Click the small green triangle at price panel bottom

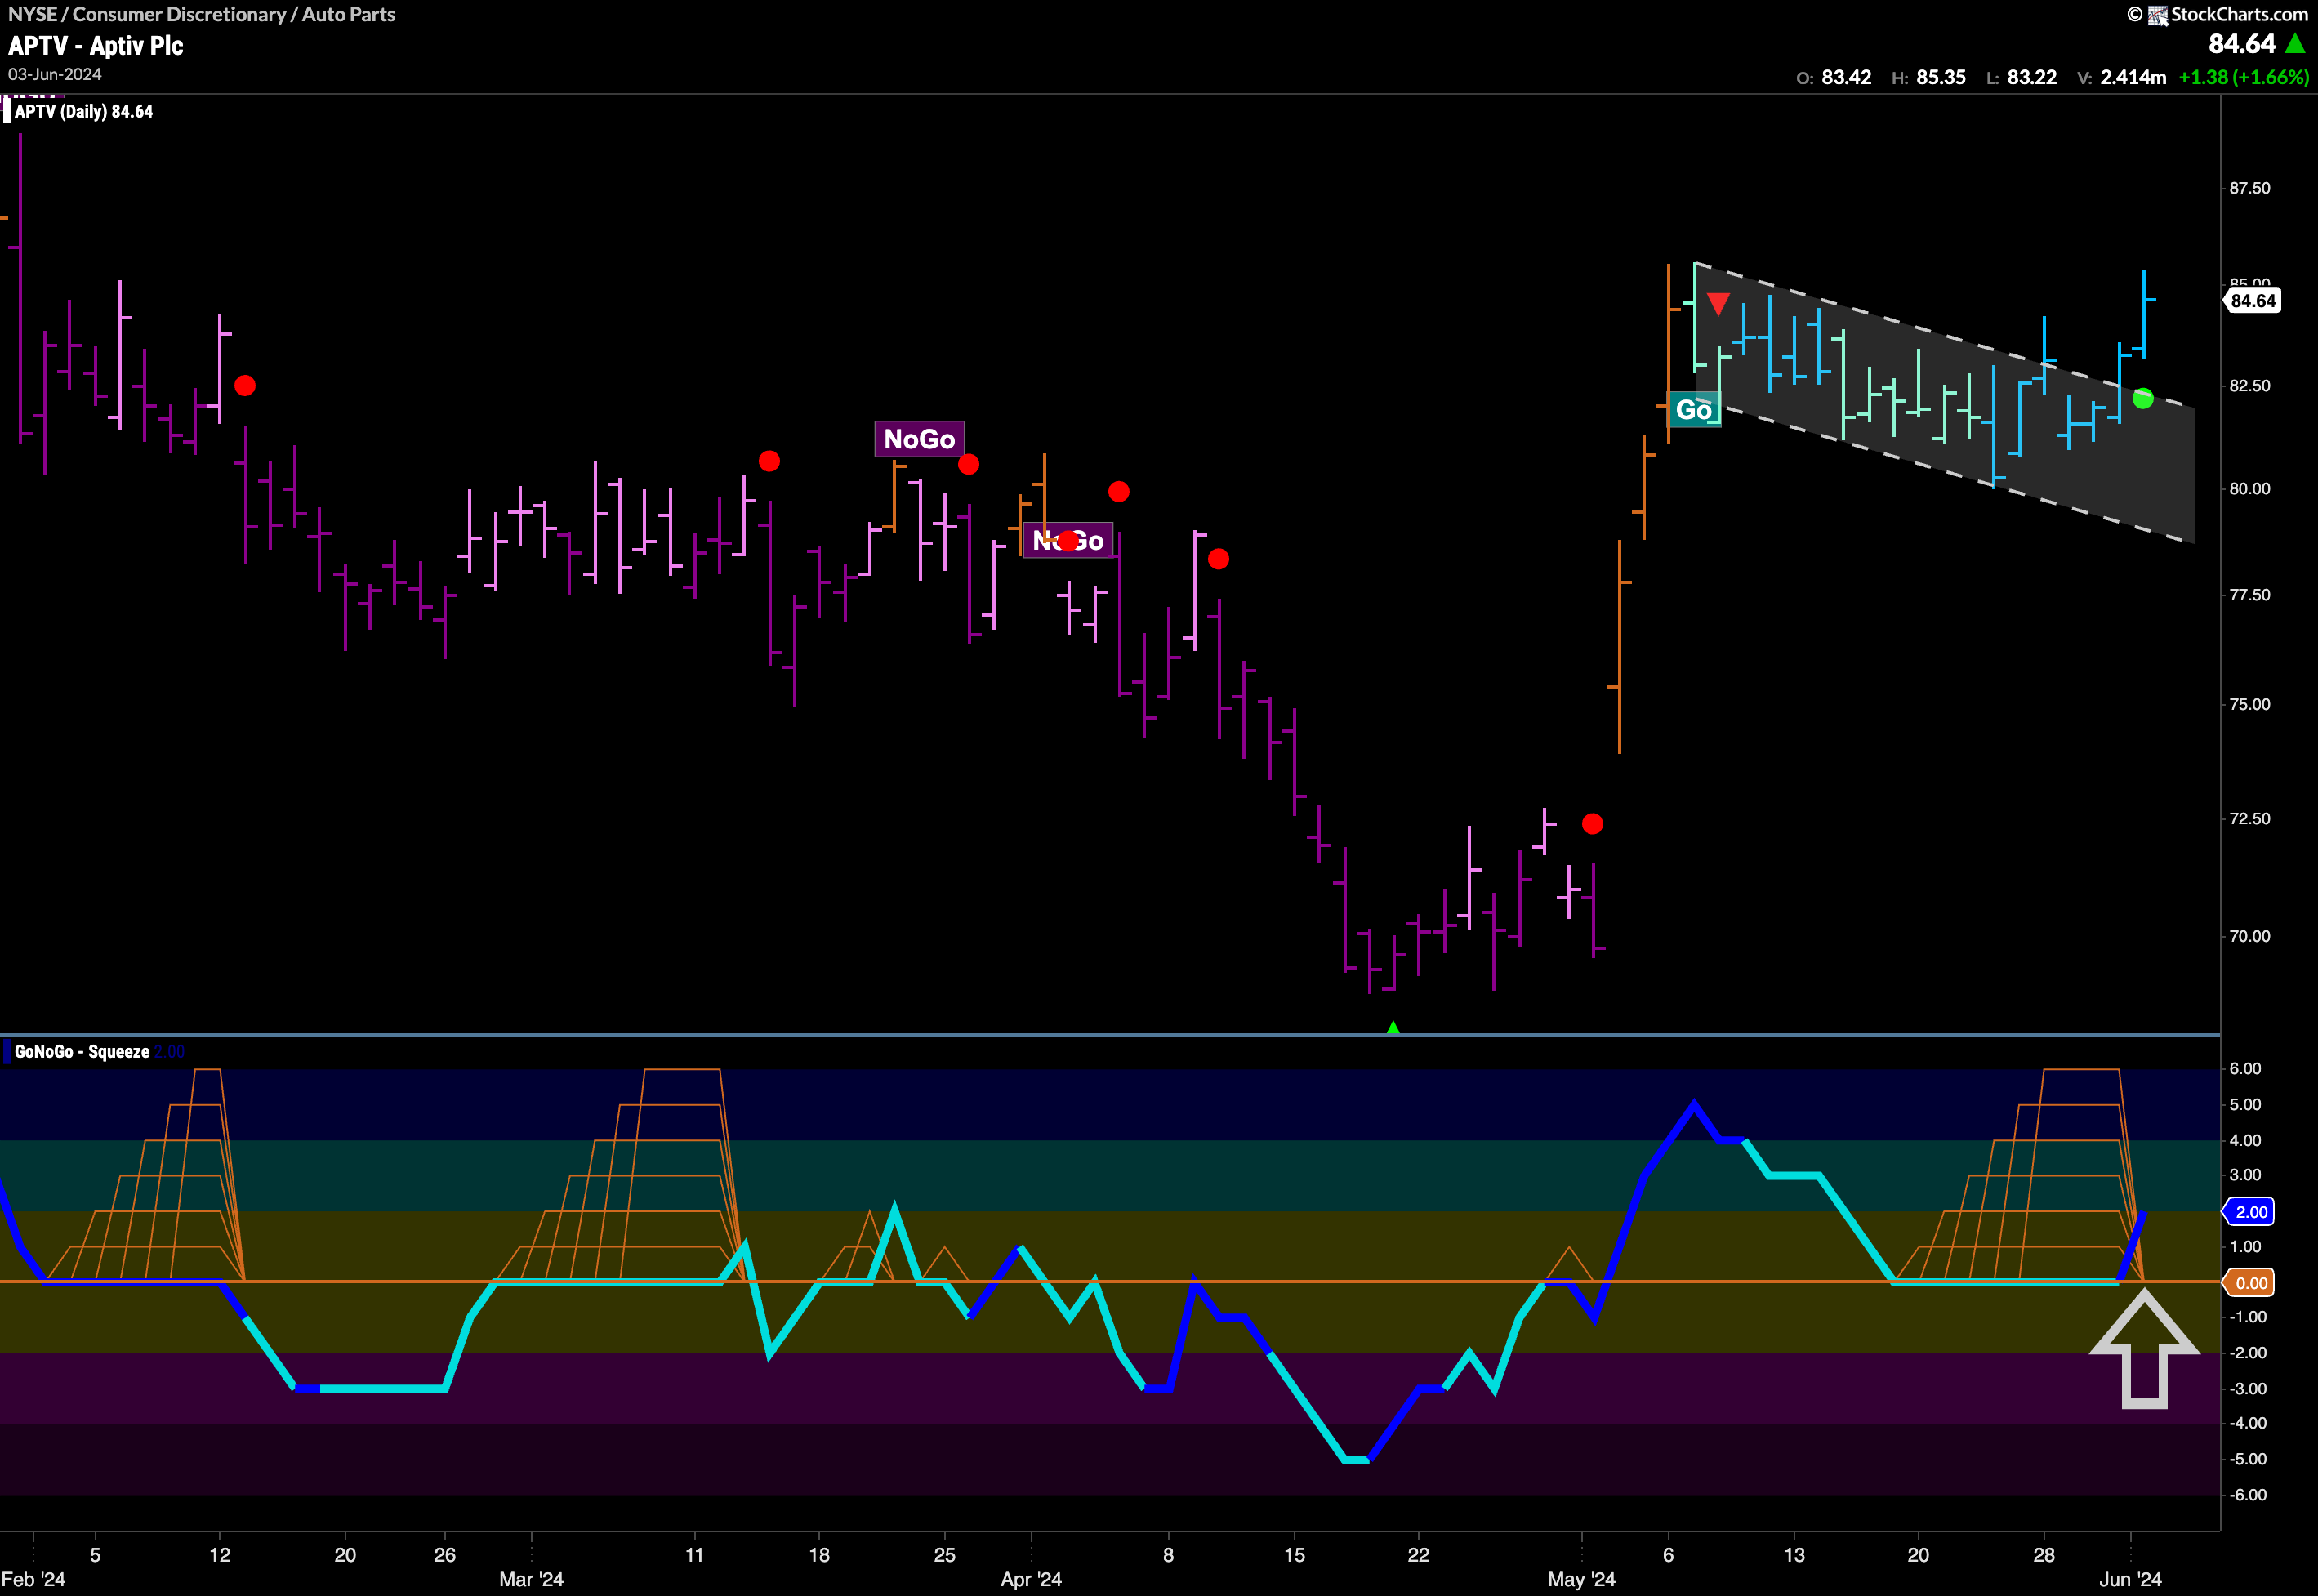click(x=1393, y=1027)
